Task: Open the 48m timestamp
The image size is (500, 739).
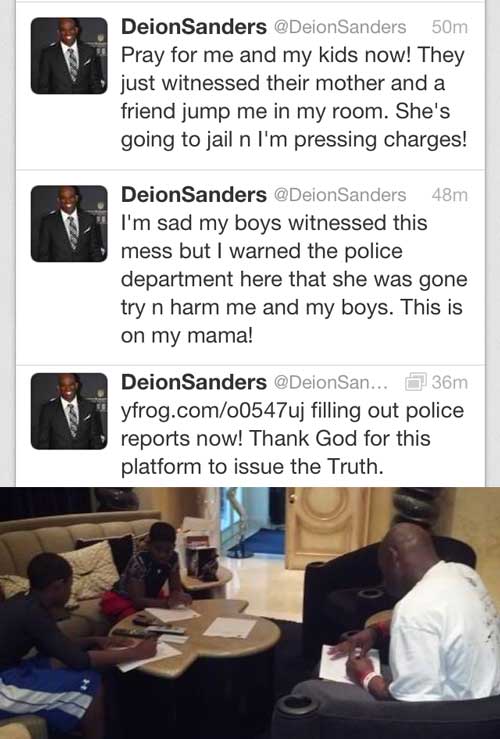Action: (450, 195)
